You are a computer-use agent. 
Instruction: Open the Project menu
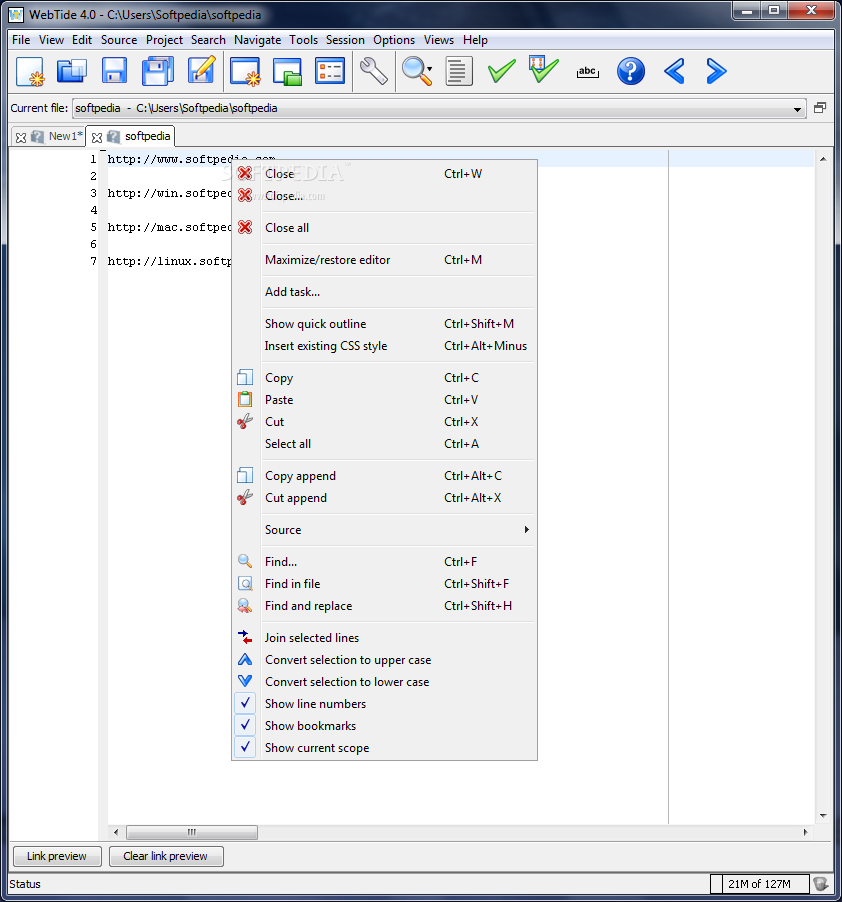164,40
